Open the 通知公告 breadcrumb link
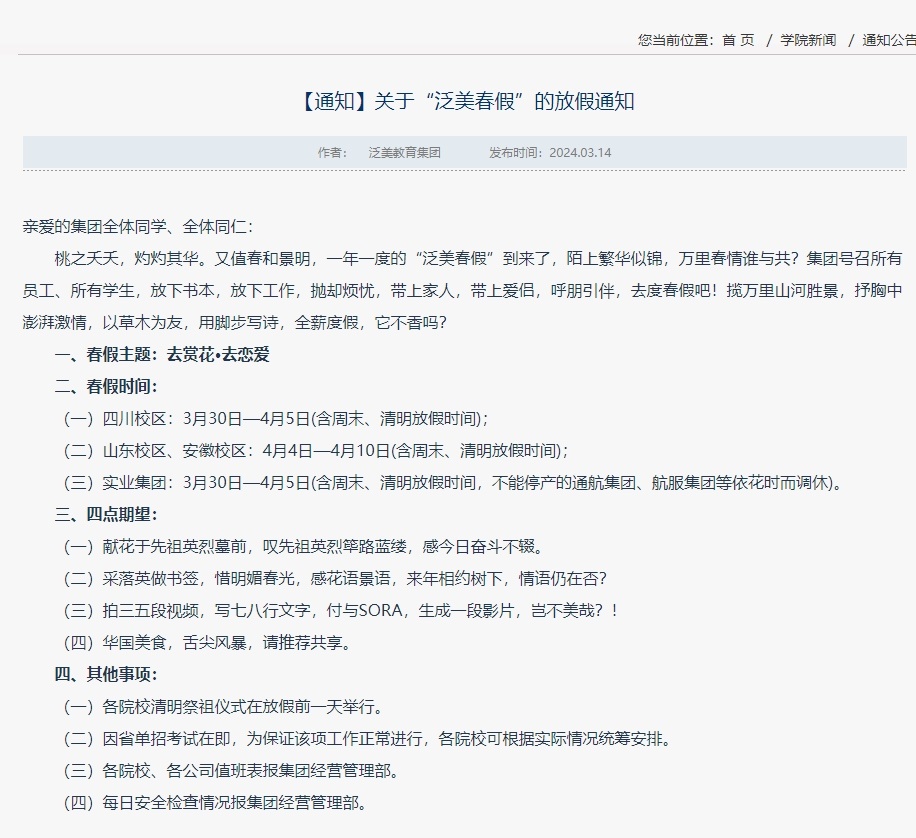The height and width of the screenshot is (838, 916). [889, 40]
